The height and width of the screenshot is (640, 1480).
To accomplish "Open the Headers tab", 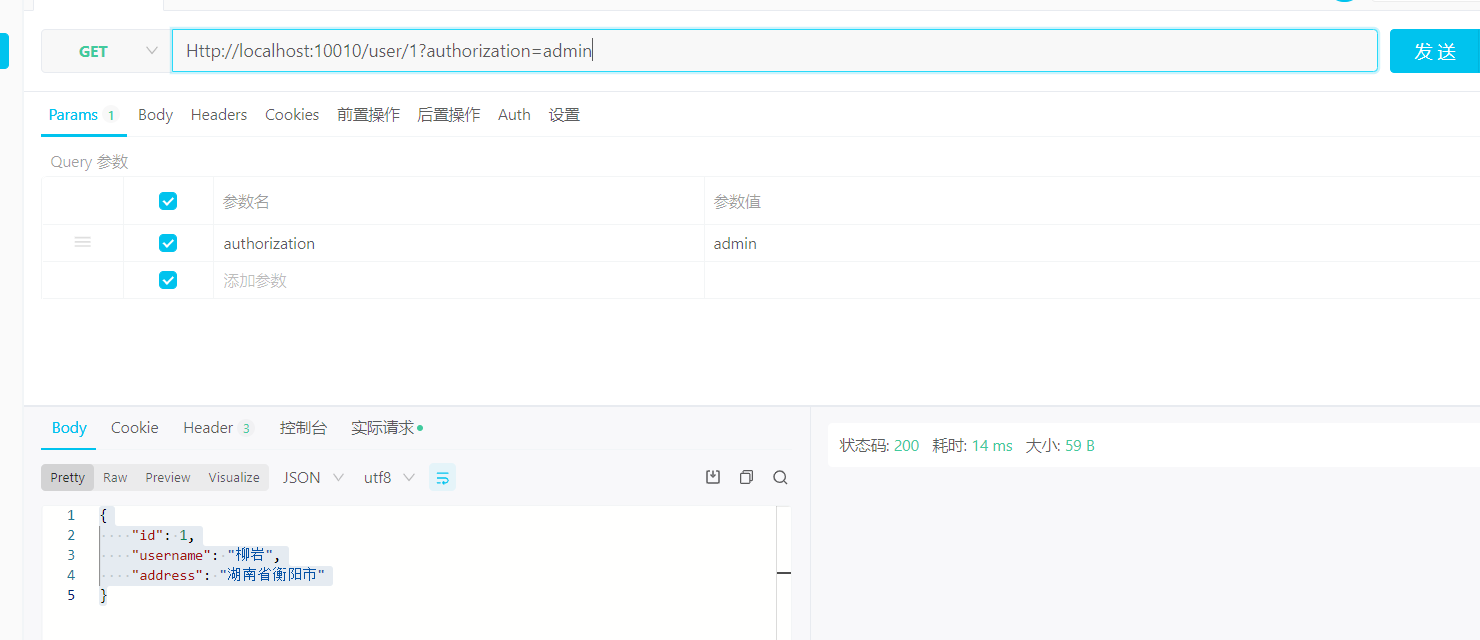I will point(219,115).
